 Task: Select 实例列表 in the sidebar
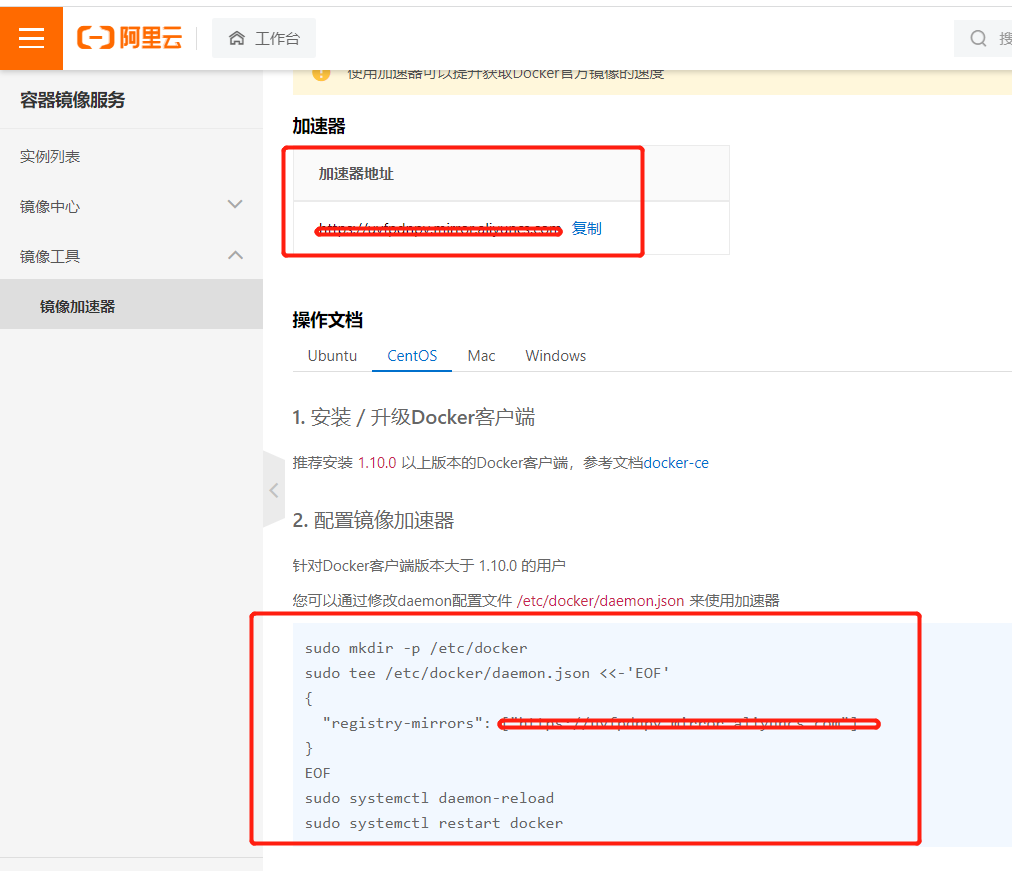click(x=50, y=157)
